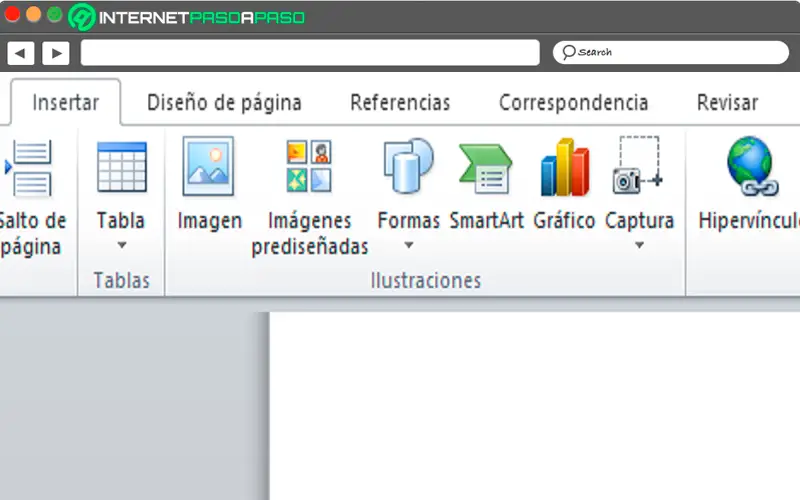Focus the Search input field
The width and height of the screenshot is (800, 500).
(x=670, y=53)
